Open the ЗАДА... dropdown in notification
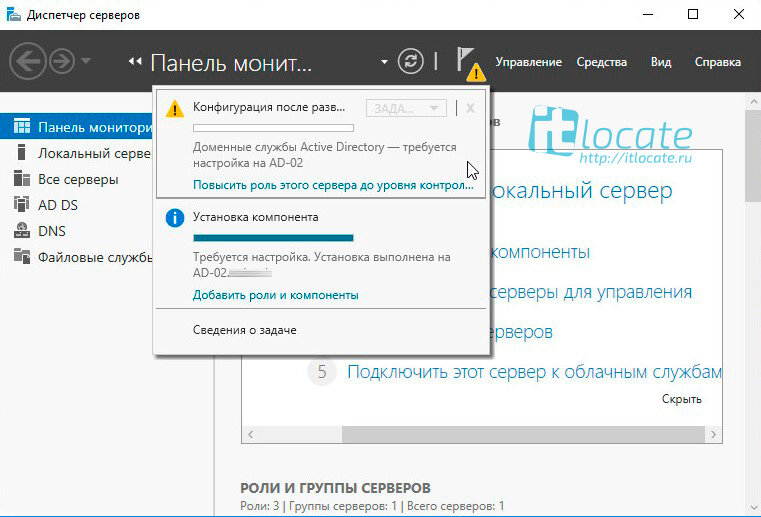The width and height of the screenshot is (761, 517). pos(406,108)
